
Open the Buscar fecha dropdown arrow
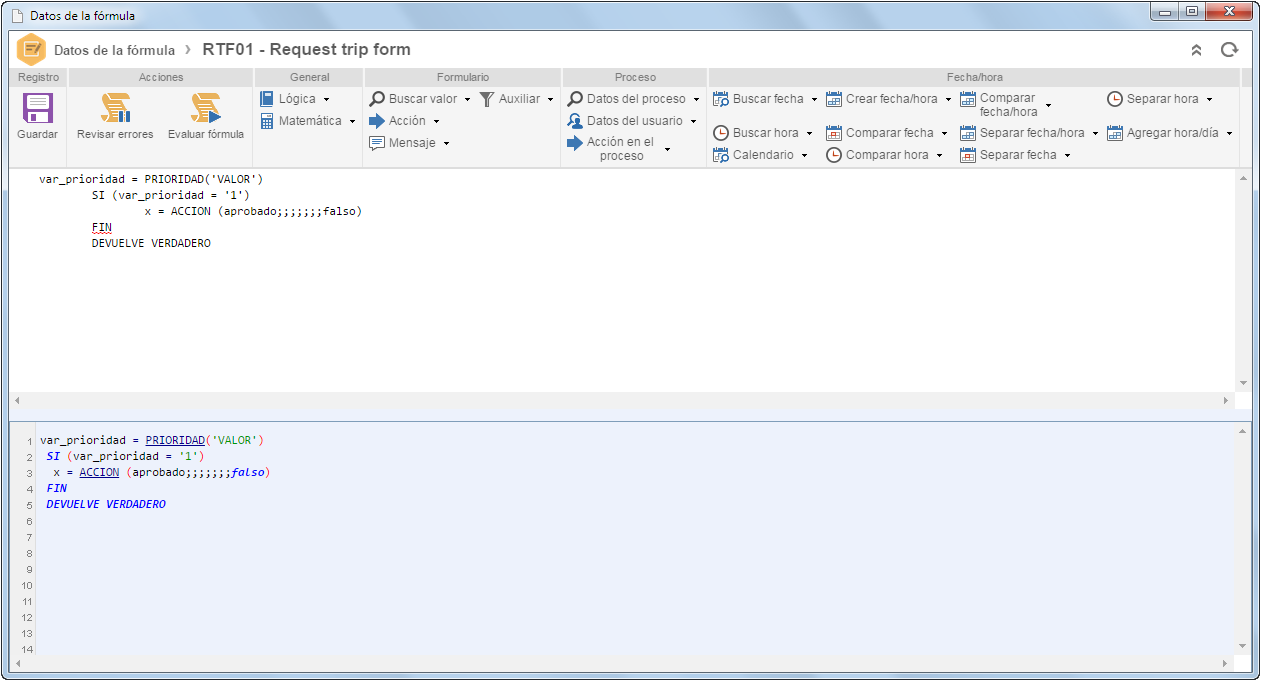814,100
